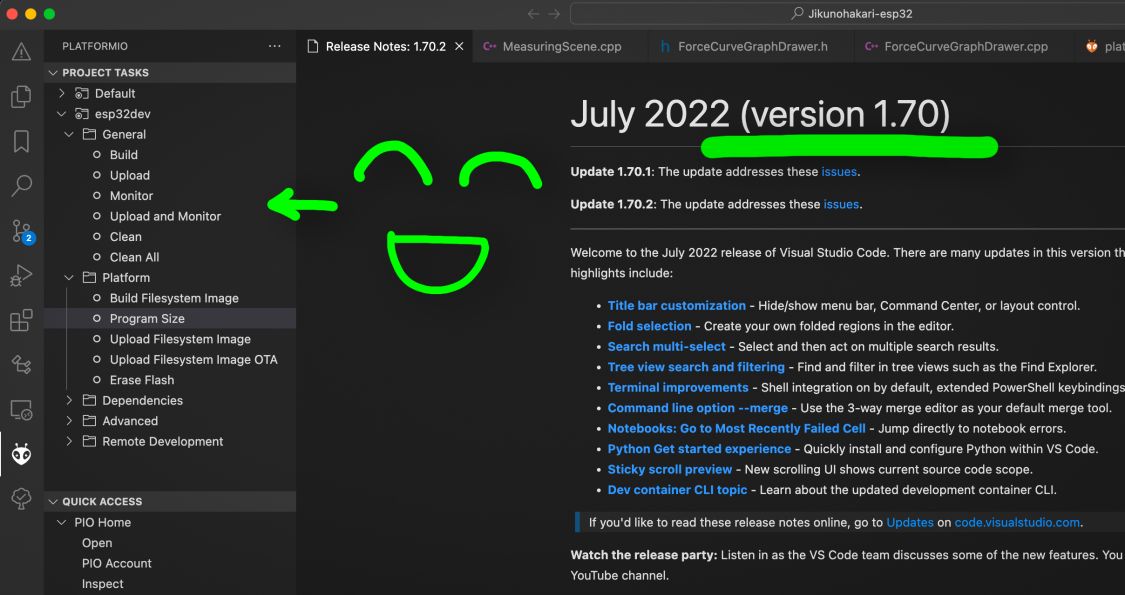Screen dimensions: 1125x595
Task: Open the Dev container CLI topic link
Action: coord(677,490)
